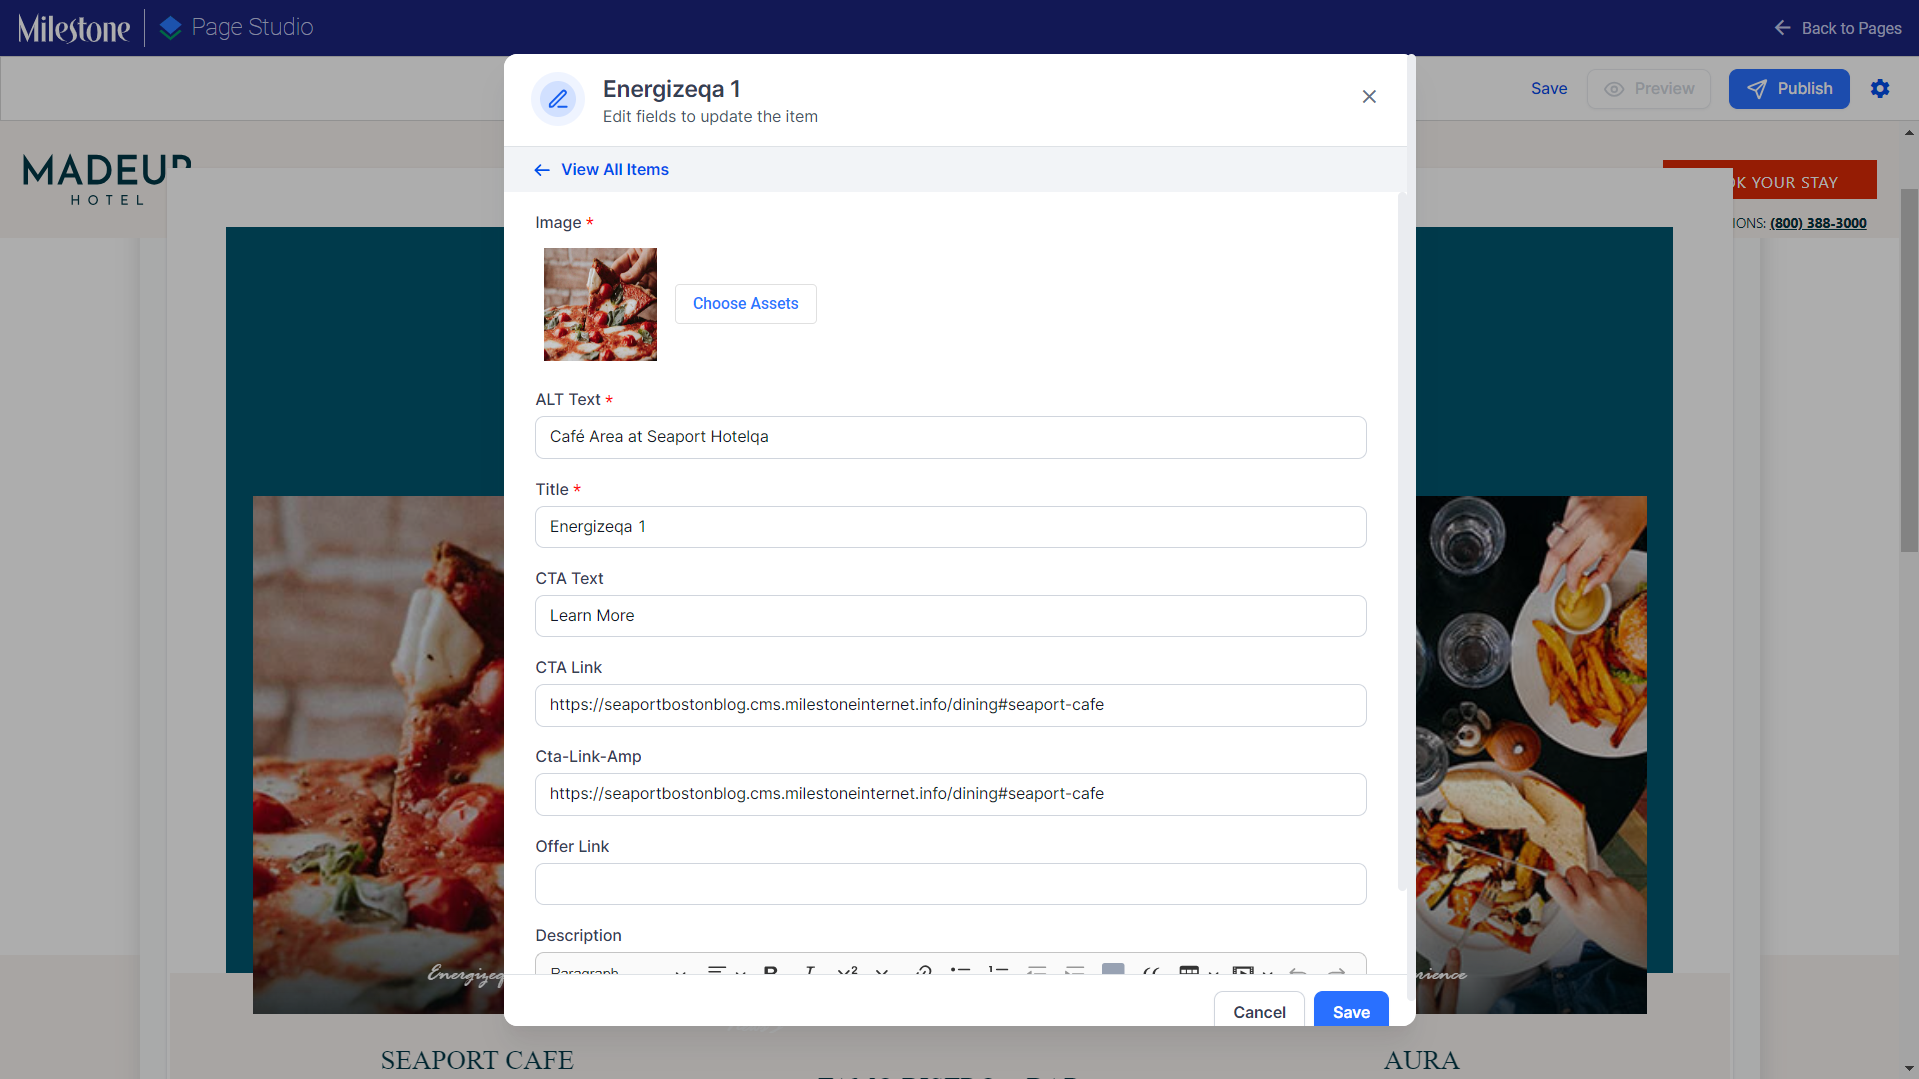This screenshot has width=1919, height=1079.
Task: Click the Offer Link label
Action: [x=572, y=847]
